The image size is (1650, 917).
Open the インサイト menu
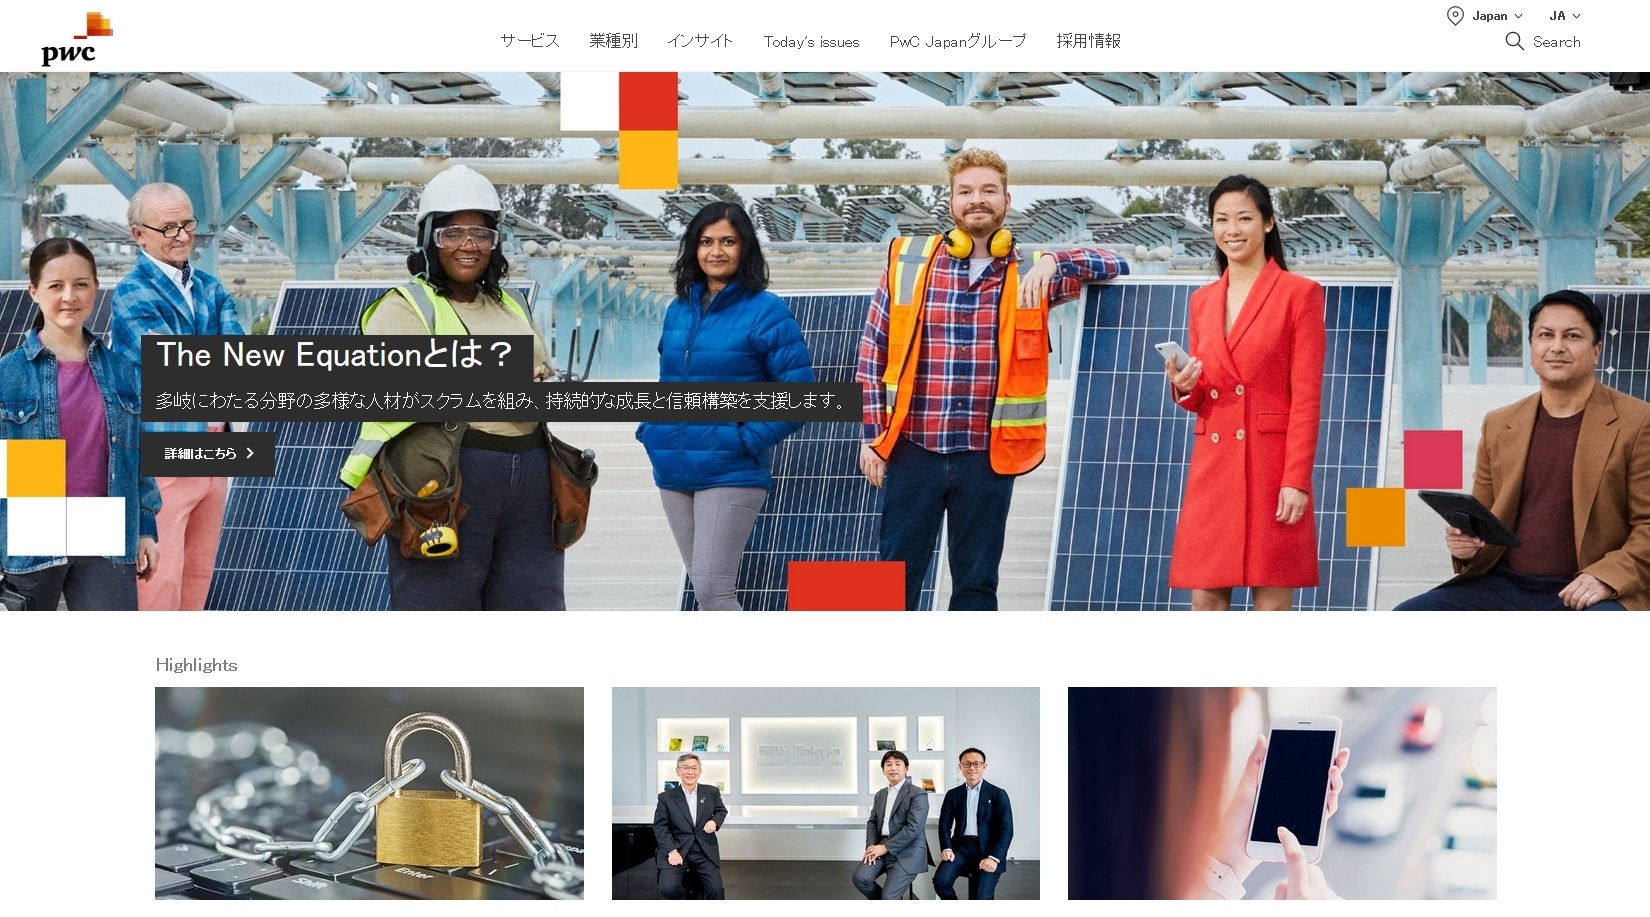click(x=700, y=41)
